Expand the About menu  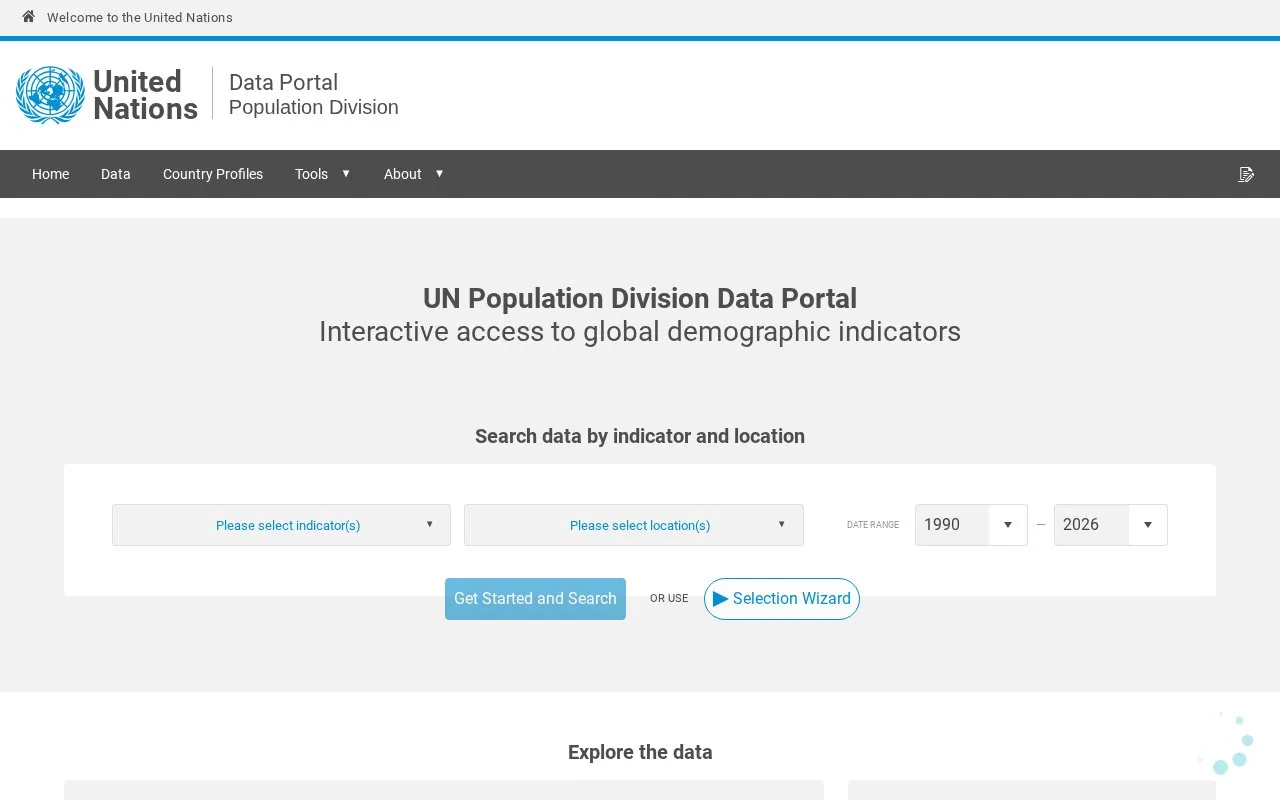(413, 174)
